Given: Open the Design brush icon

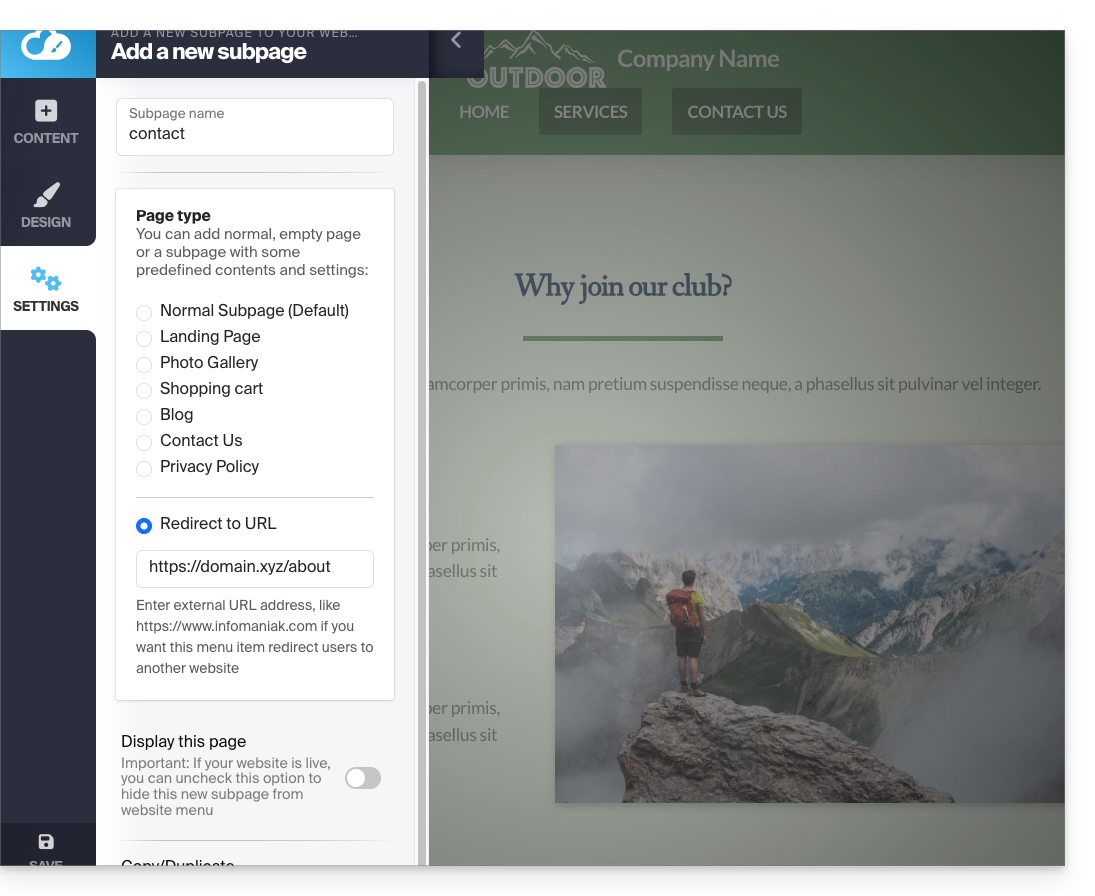Looking at the screenshot, I should click(x=46, y=195).
